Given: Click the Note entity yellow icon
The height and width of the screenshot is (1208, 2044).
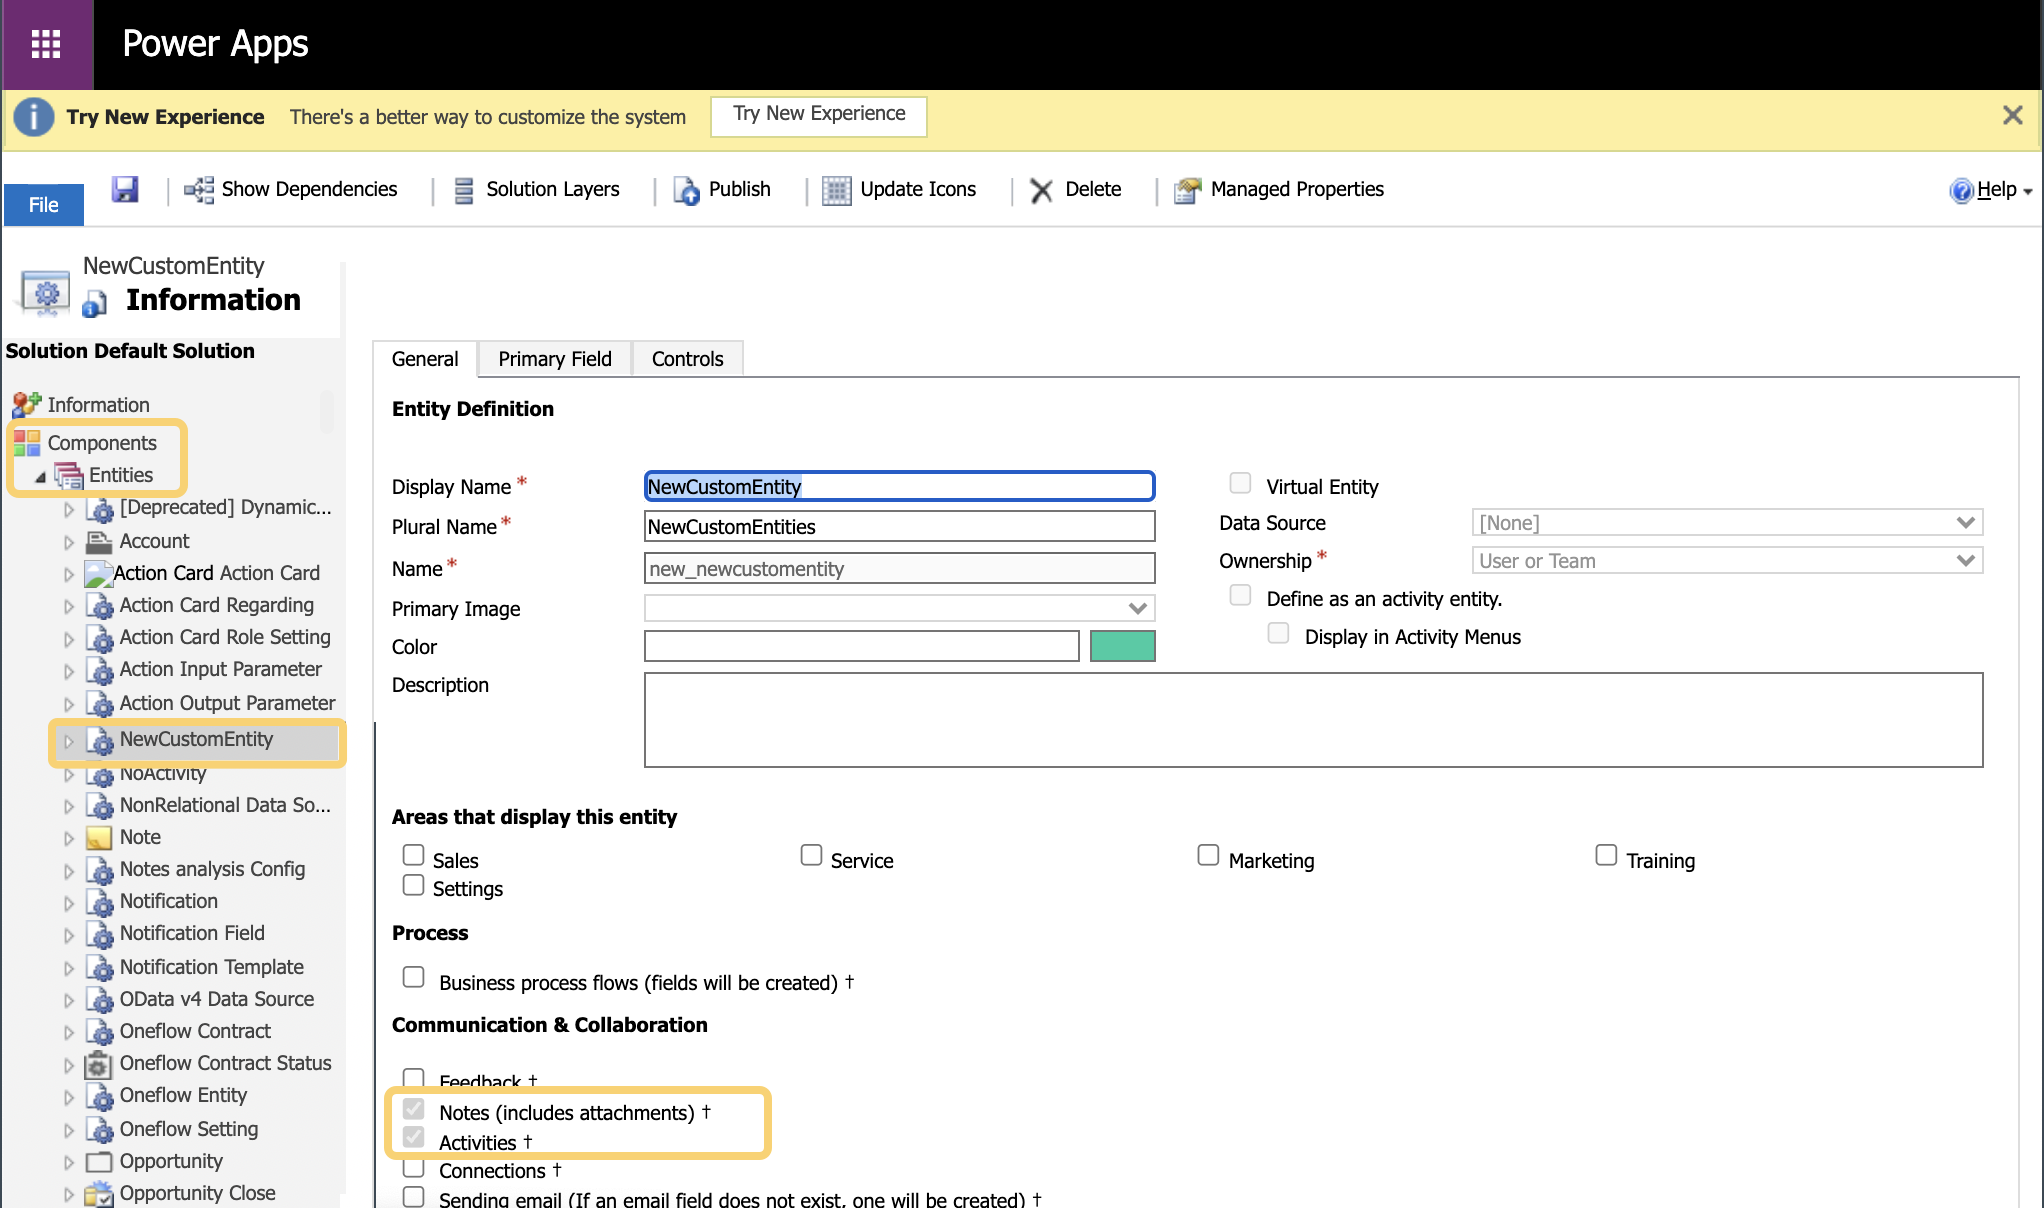Looking at the screenshot, I should click(x=99, y=838).
